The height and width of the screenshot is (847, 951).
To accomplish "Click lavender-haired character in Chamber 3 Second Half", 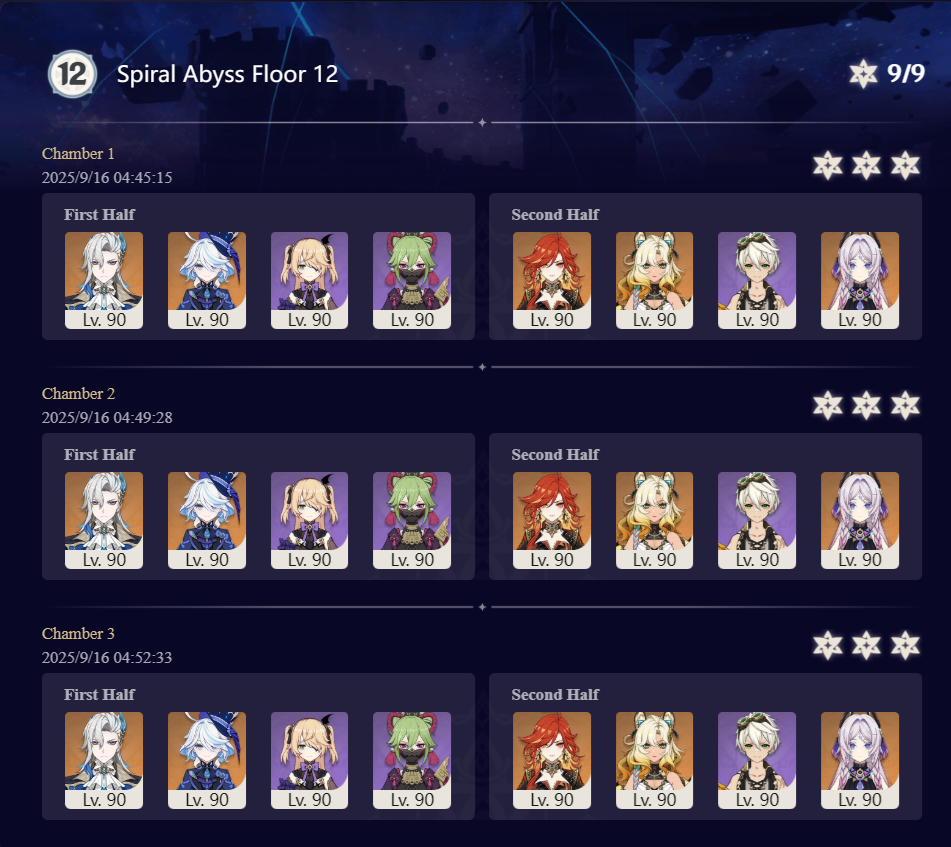I will point(860,760).
